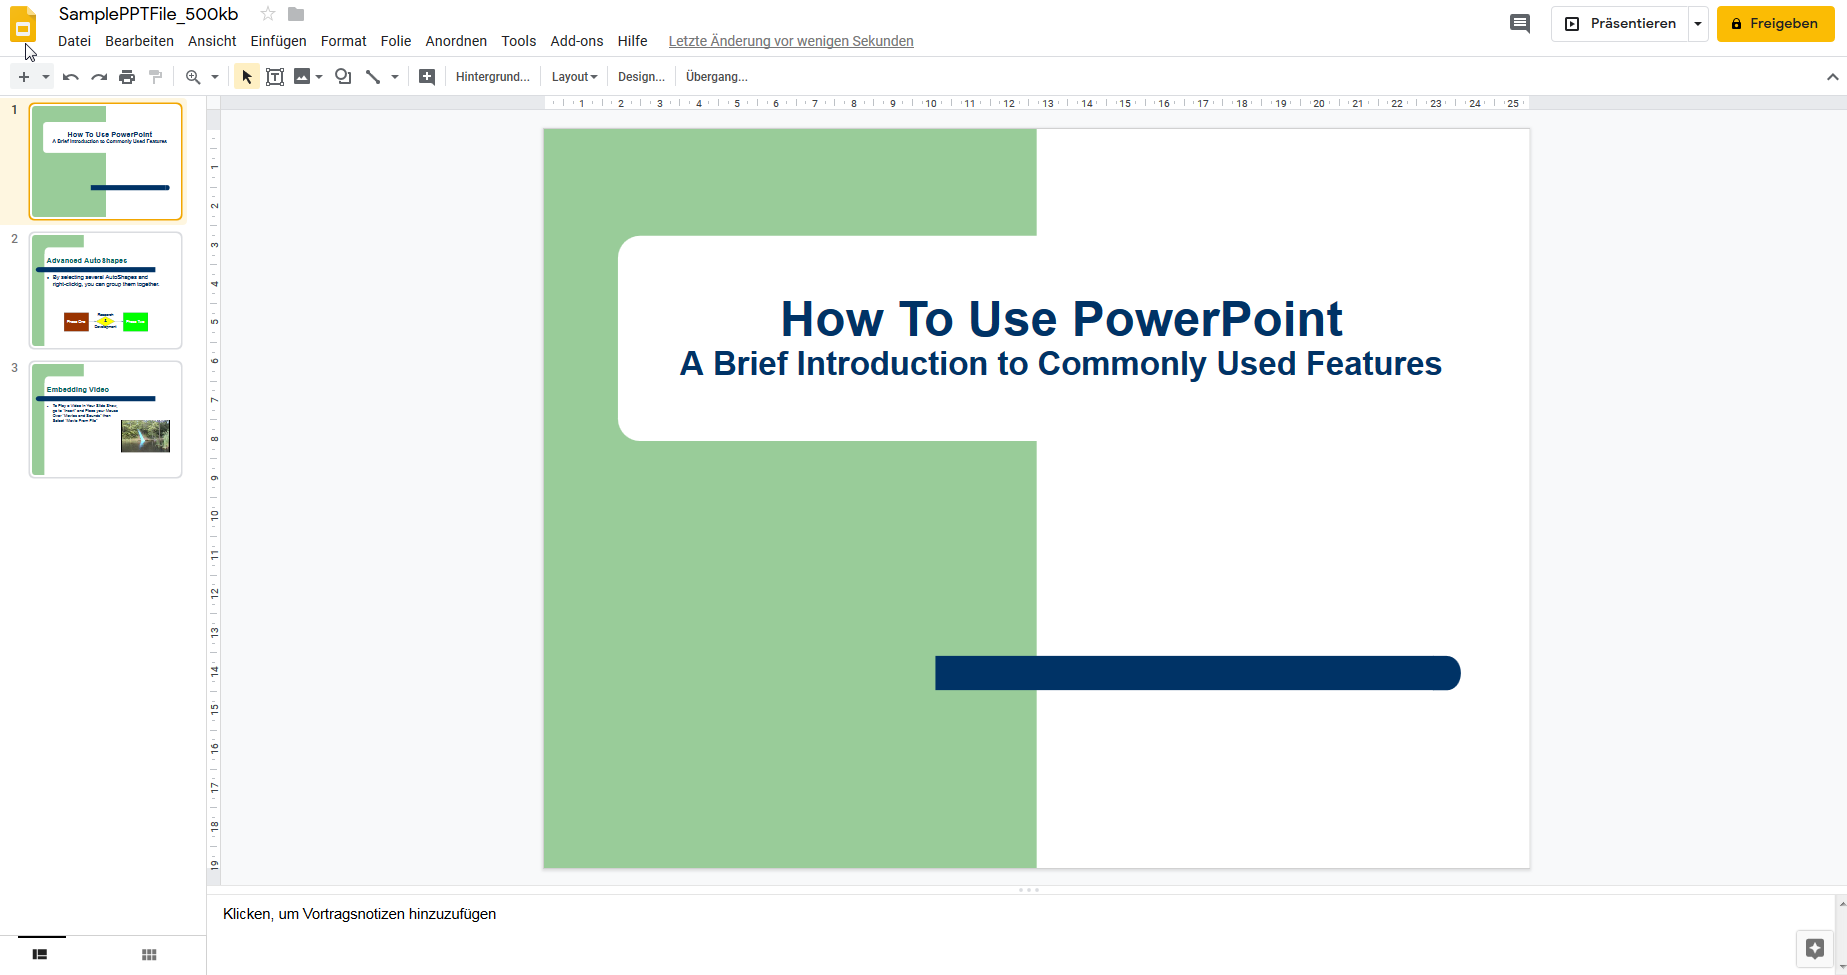Open the Präsentieren dropdown arrow
1847x975 pixels.
pyautogui.click(x=1698, y=24)
